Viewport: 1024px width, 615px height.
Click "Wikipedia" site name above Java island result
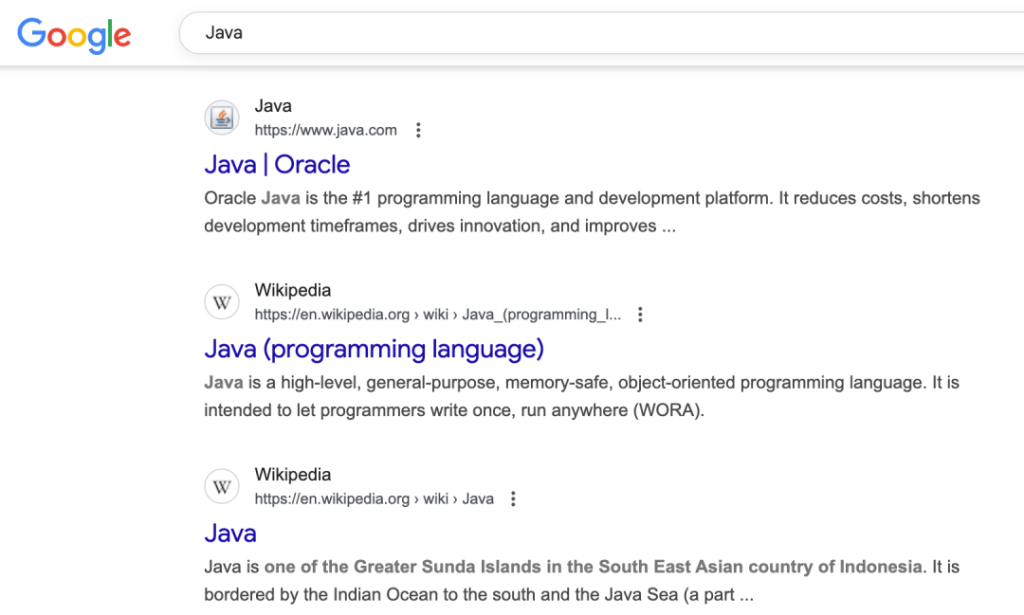pos(292,475)
